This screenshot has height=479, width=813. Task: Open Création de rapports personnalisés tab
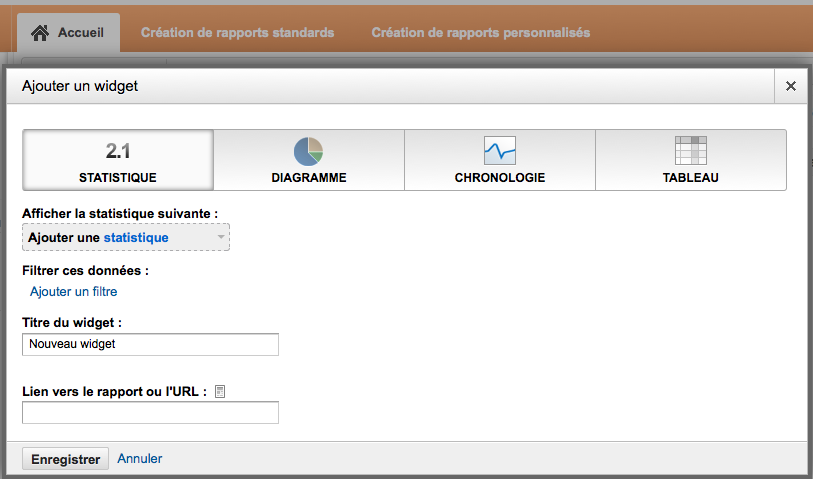tap(481, 33)
